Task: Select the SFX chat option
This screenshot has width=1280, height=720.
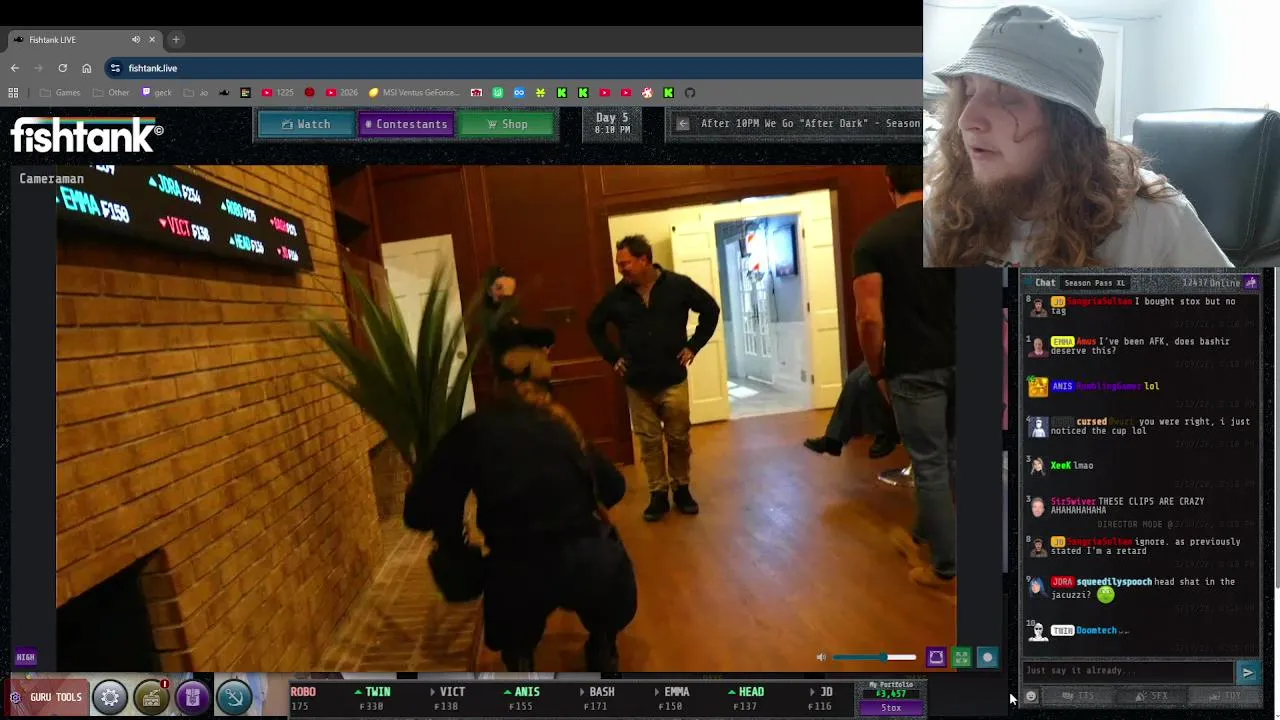Action: point(1153,696)
